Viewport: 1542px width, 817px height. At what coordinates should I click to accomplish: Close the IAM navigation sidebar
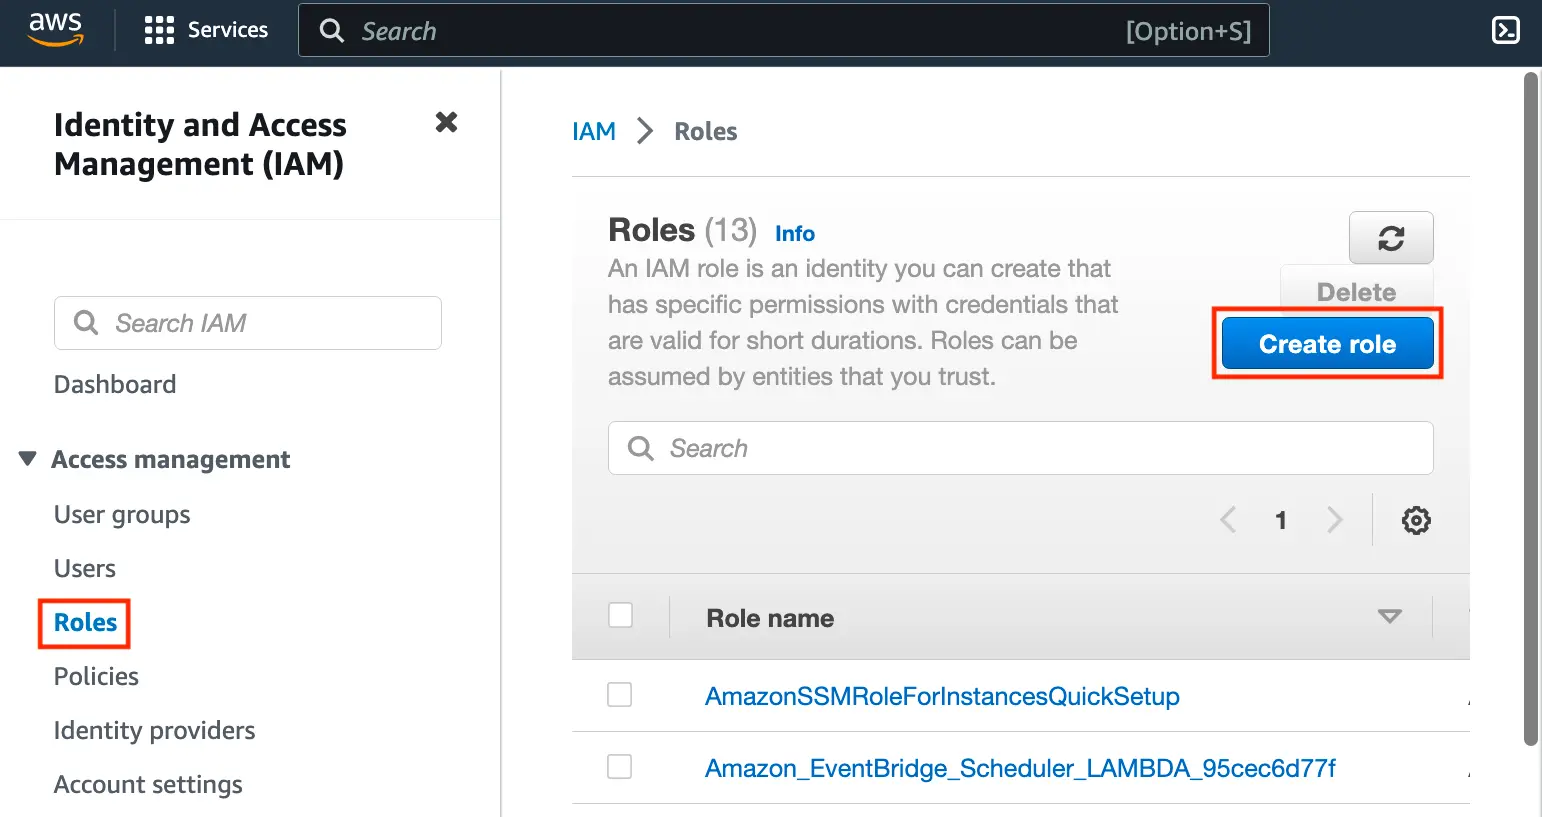446,123
